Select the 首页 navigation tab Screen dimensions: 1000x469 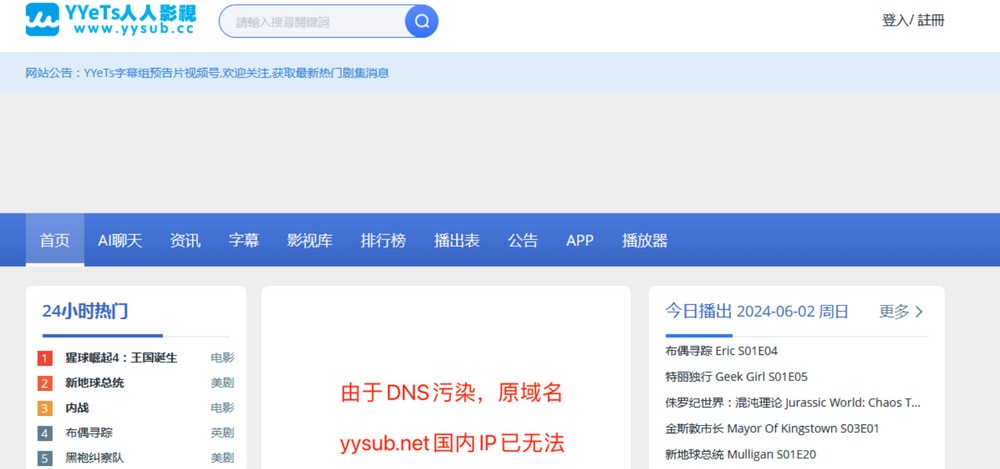[x=55, y=240]
